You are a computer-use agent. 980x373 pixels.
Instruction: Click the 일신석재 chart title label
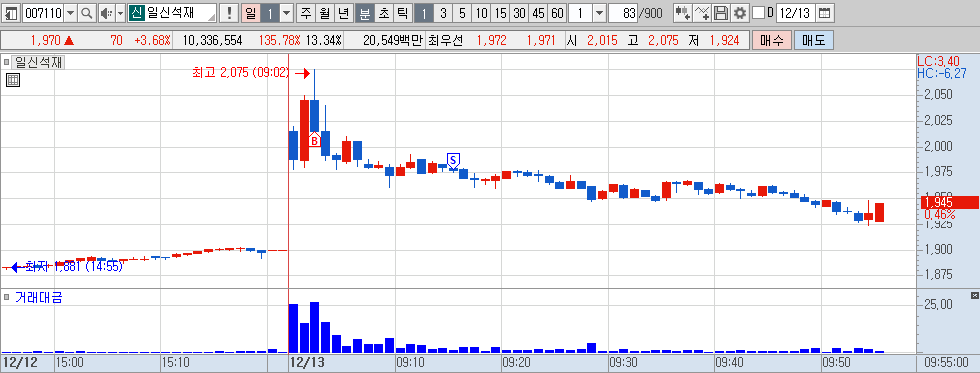click(x=38, y=62)
